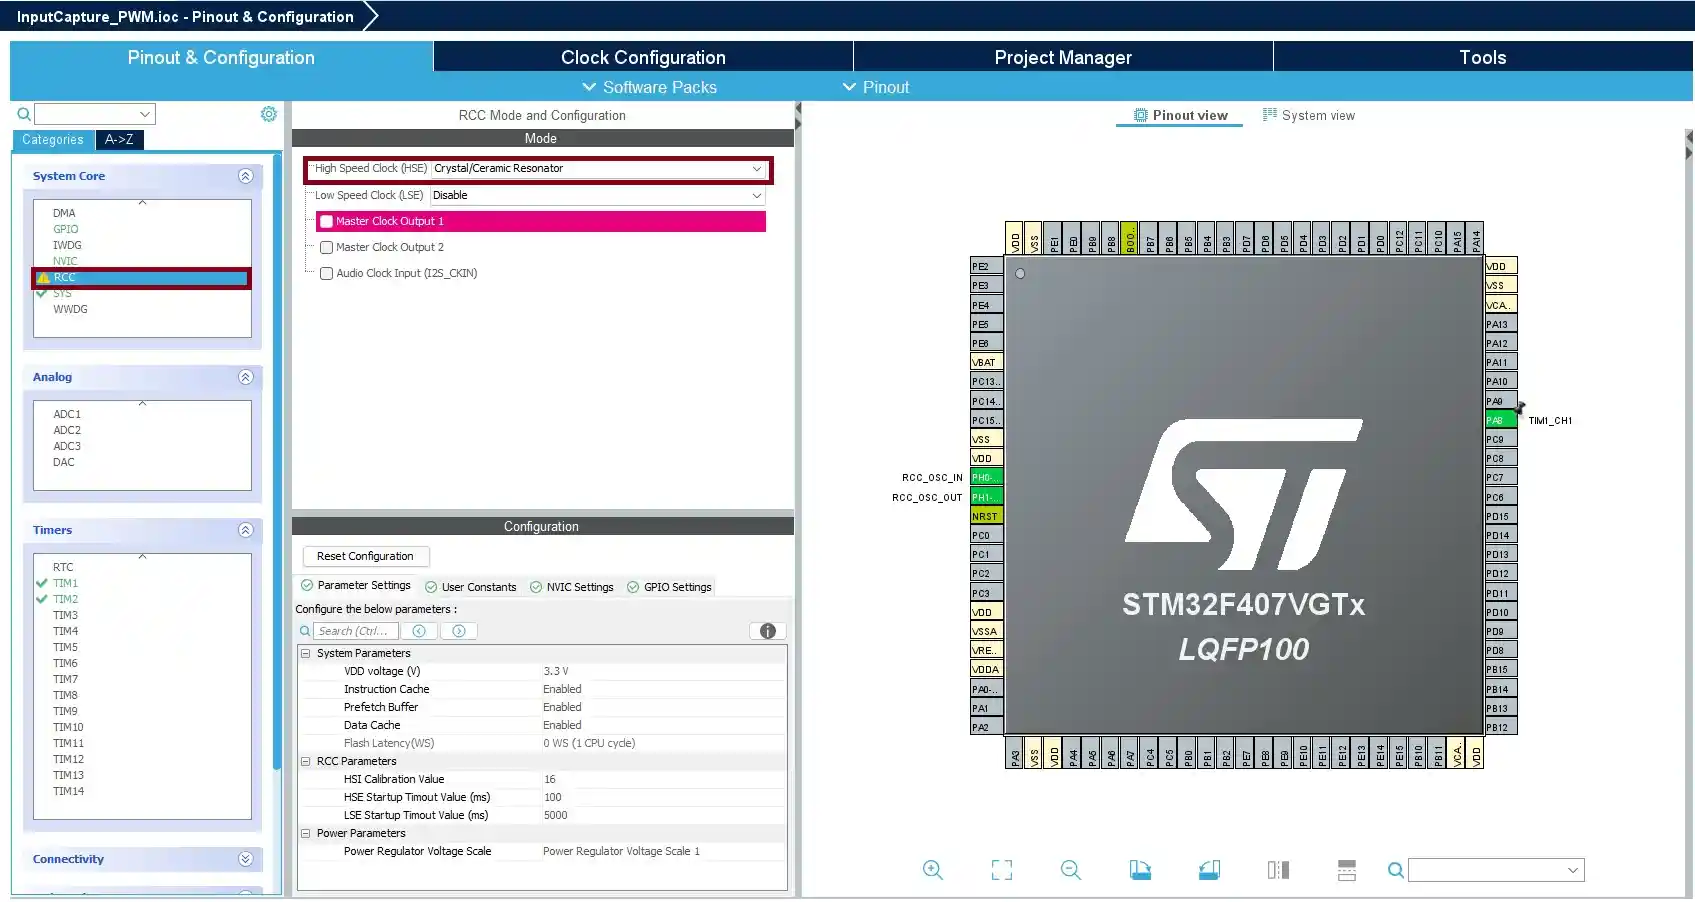Screen dimensions: 1695x902
Task: Open the Pinout menu
Action: [x=876, y=87]
